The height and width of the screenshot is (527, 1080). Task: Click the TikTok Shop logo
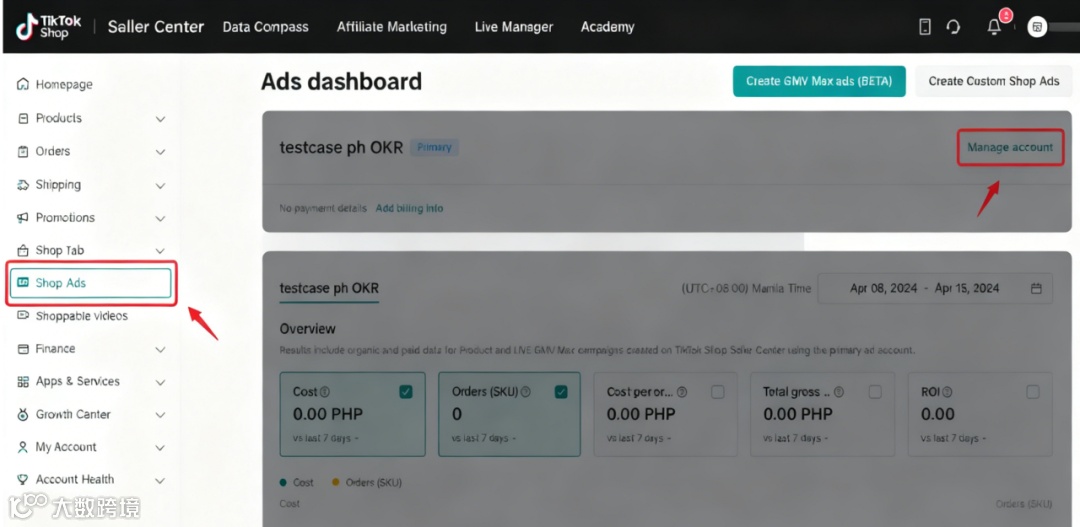49,27
